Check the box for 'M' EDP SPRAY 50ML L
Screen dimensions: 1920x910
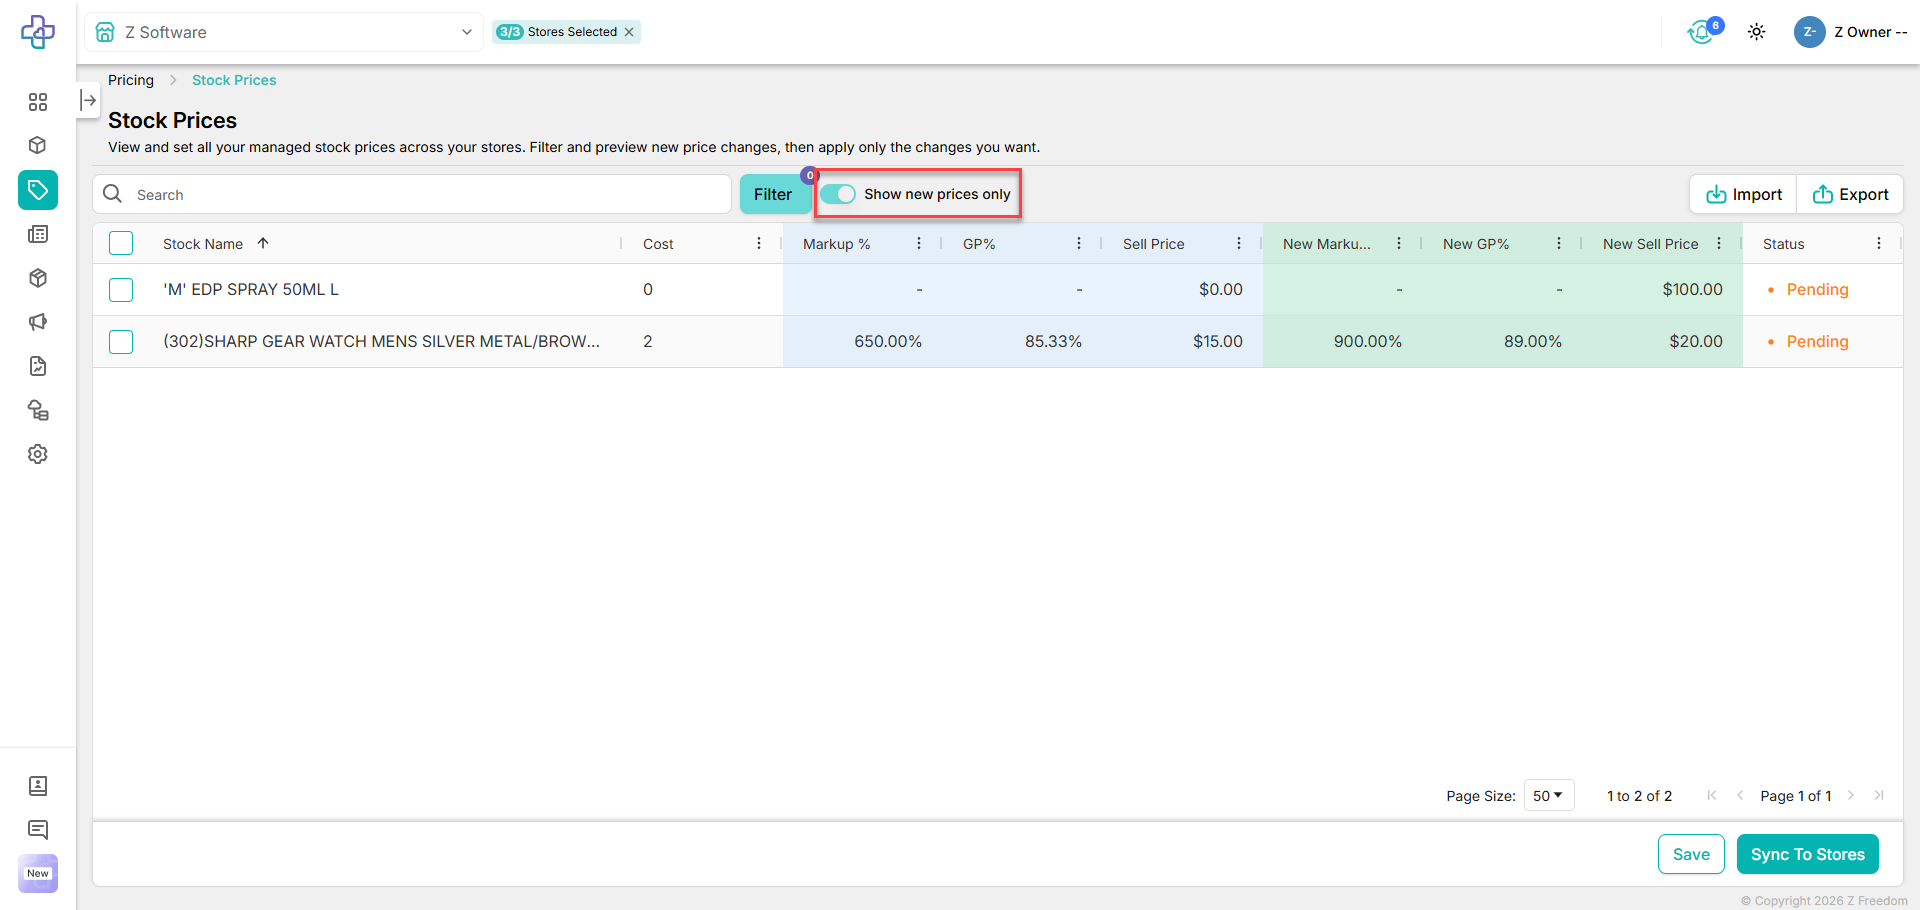point(121,290)
